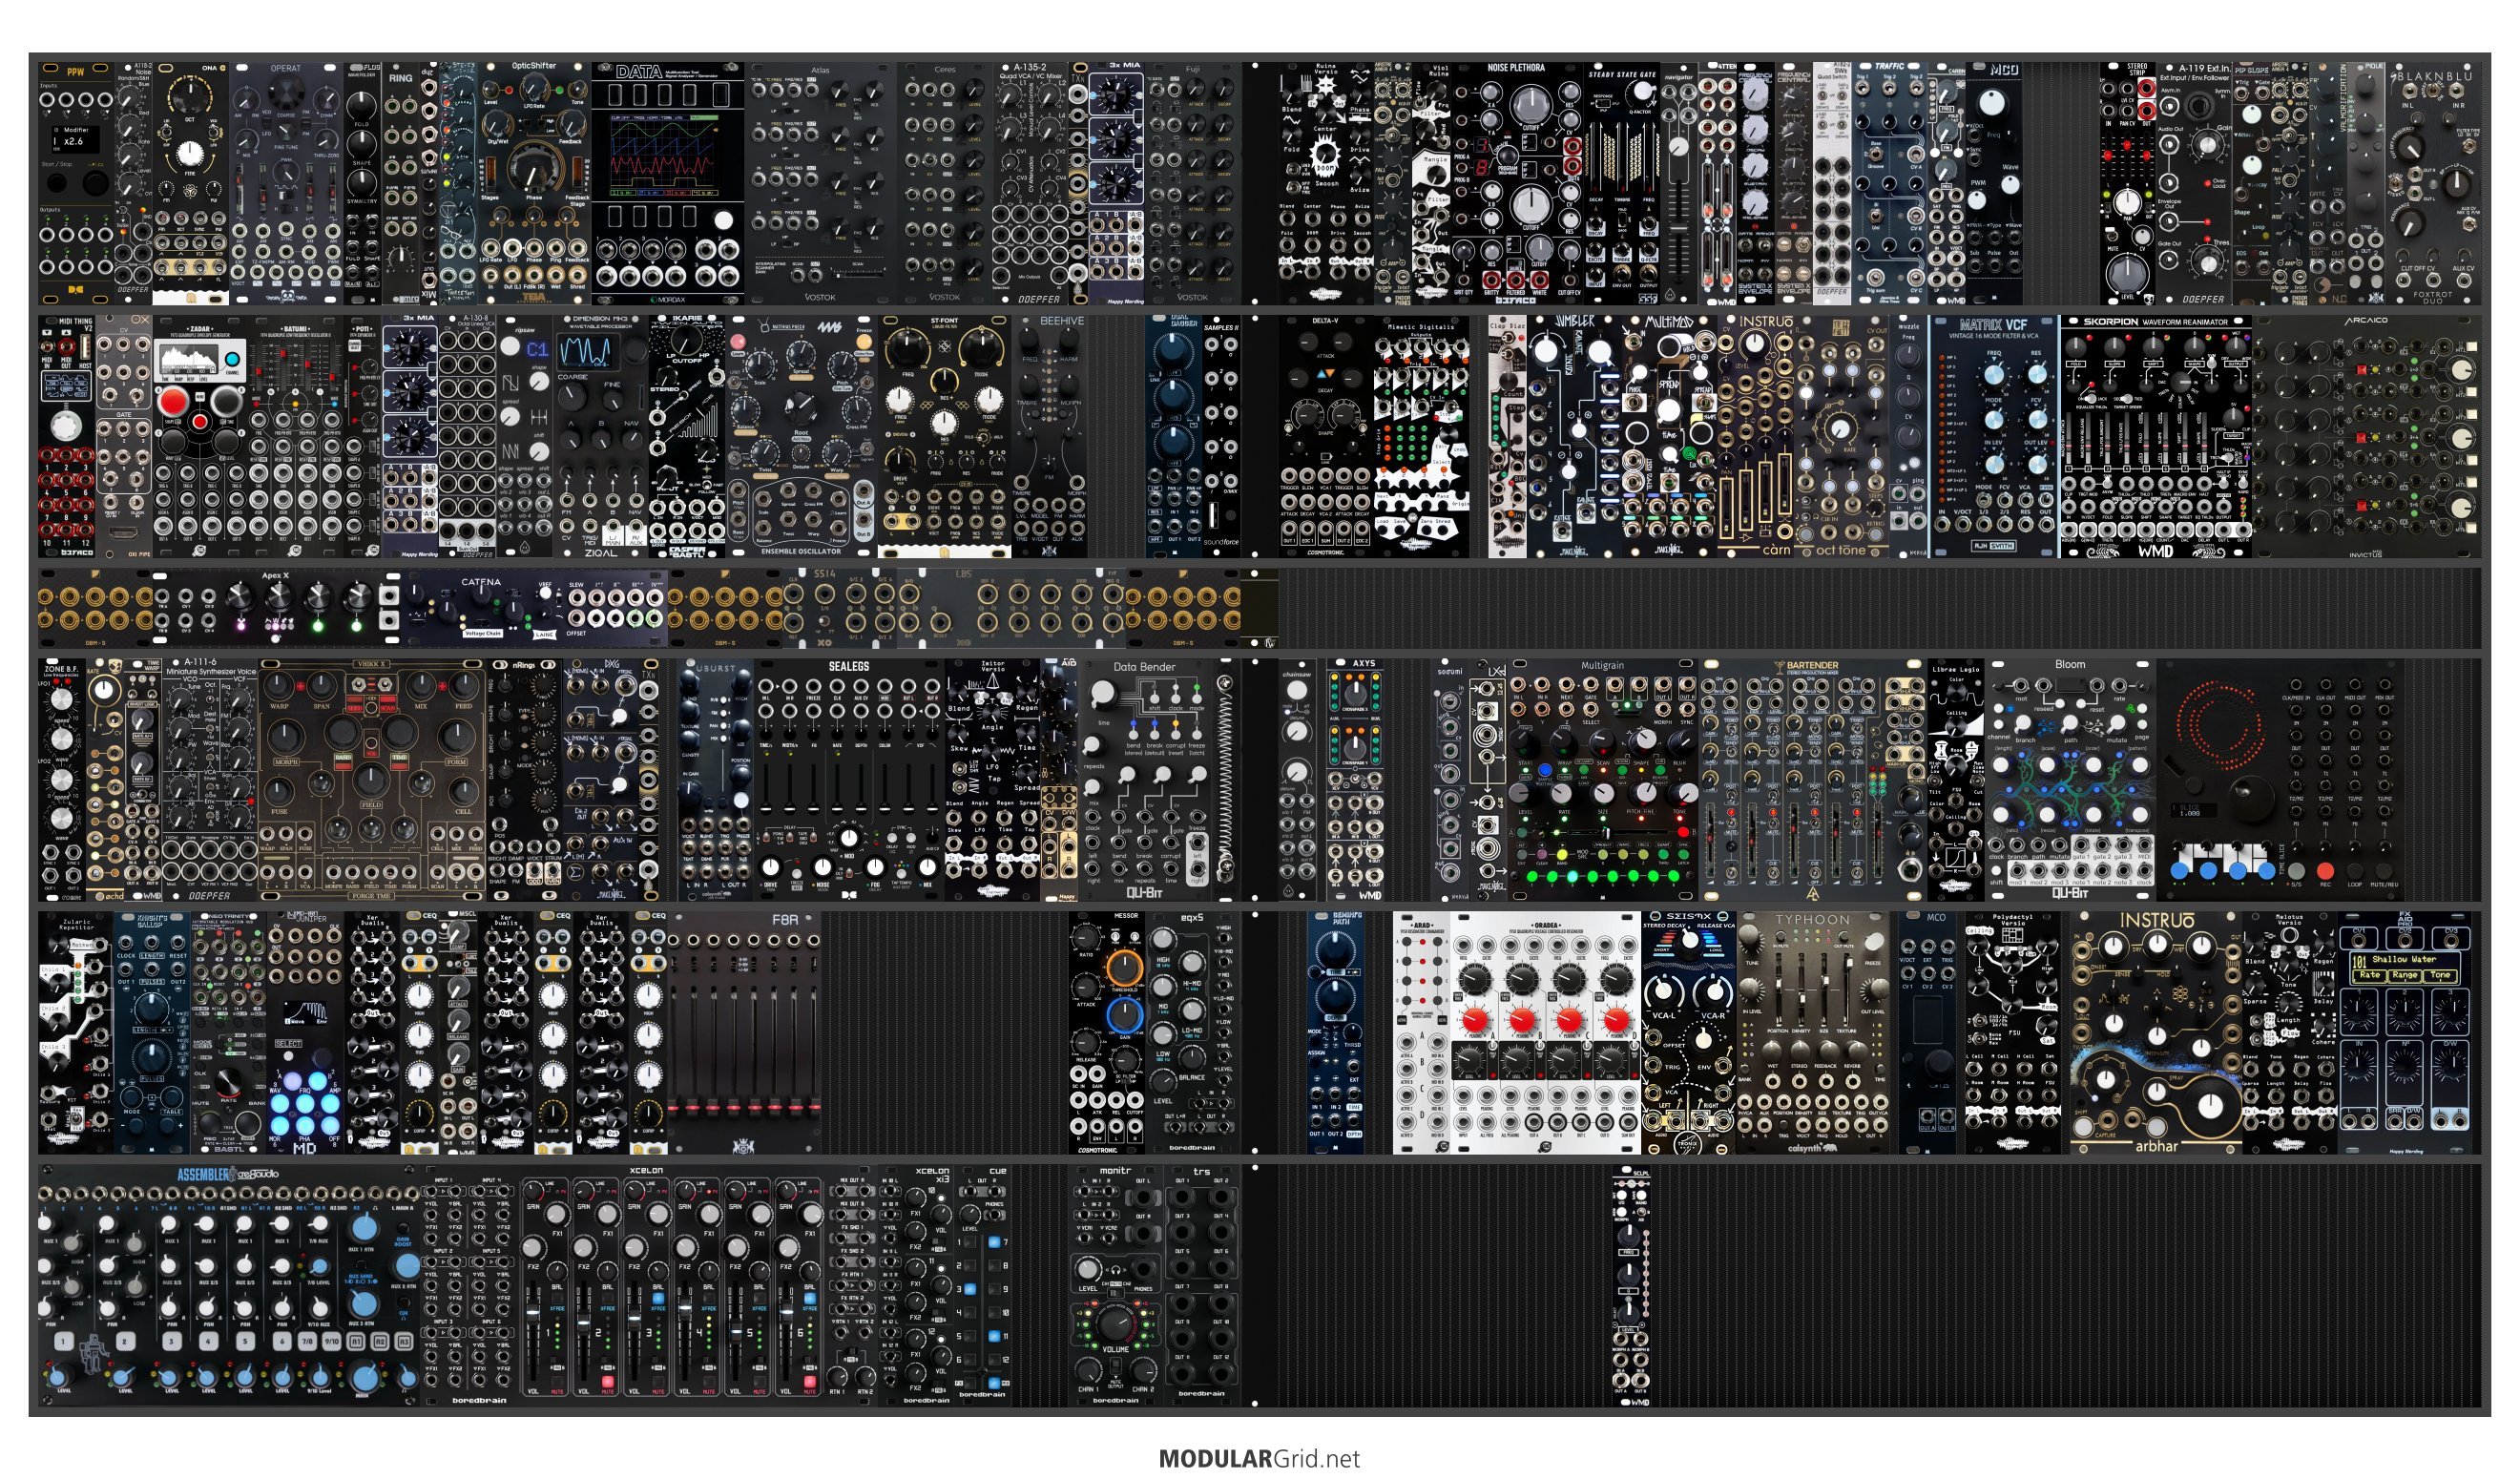The image size is (2520, 1479).
Task: Open the Mimetic Digitalis module
Action: point(1421,436)
